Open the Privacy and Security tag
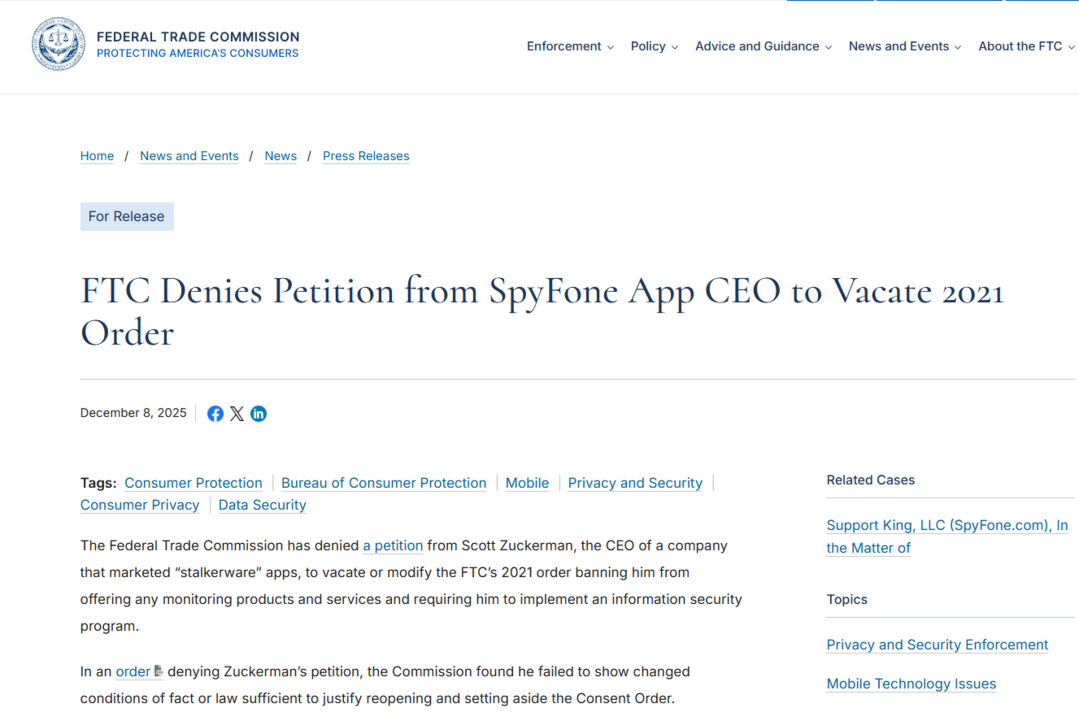Screen dimensions: 1079x721 coord(635,483)
